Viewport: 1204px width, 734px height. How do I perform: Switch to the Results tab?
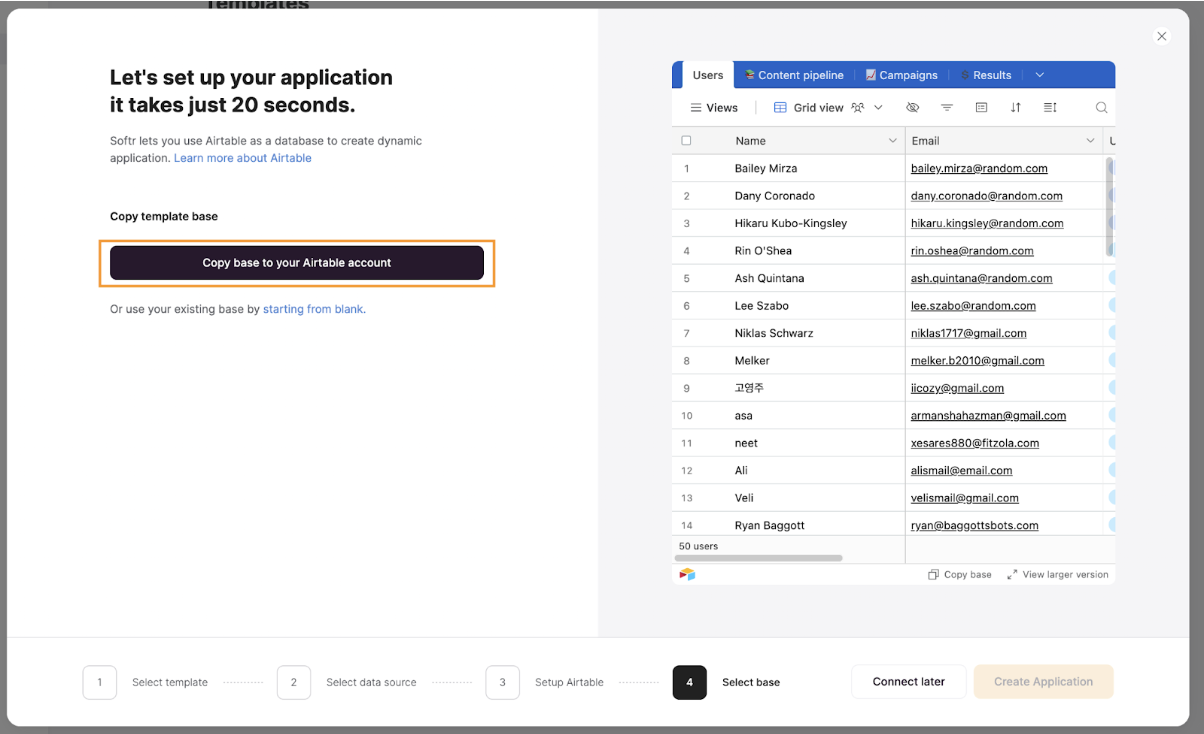[x=985, y=75]
